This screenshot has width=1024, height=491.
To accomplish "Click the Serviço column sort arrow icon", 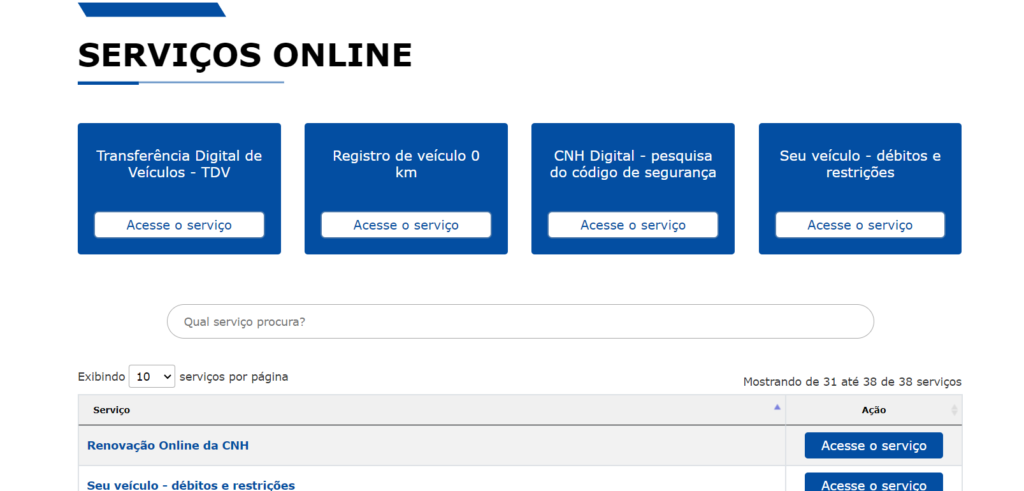I will click(x=777, y=408).
